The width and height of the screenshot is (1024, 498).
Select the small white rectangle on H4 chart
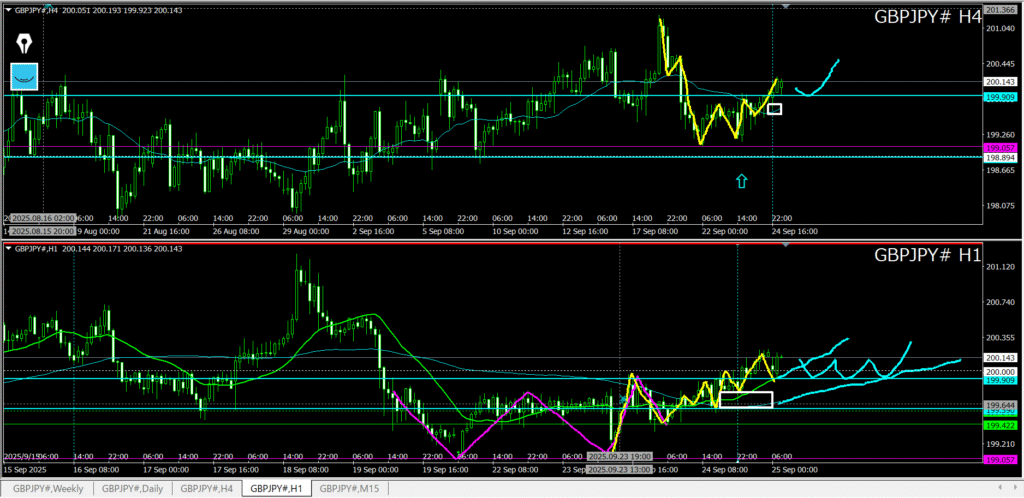774,108
